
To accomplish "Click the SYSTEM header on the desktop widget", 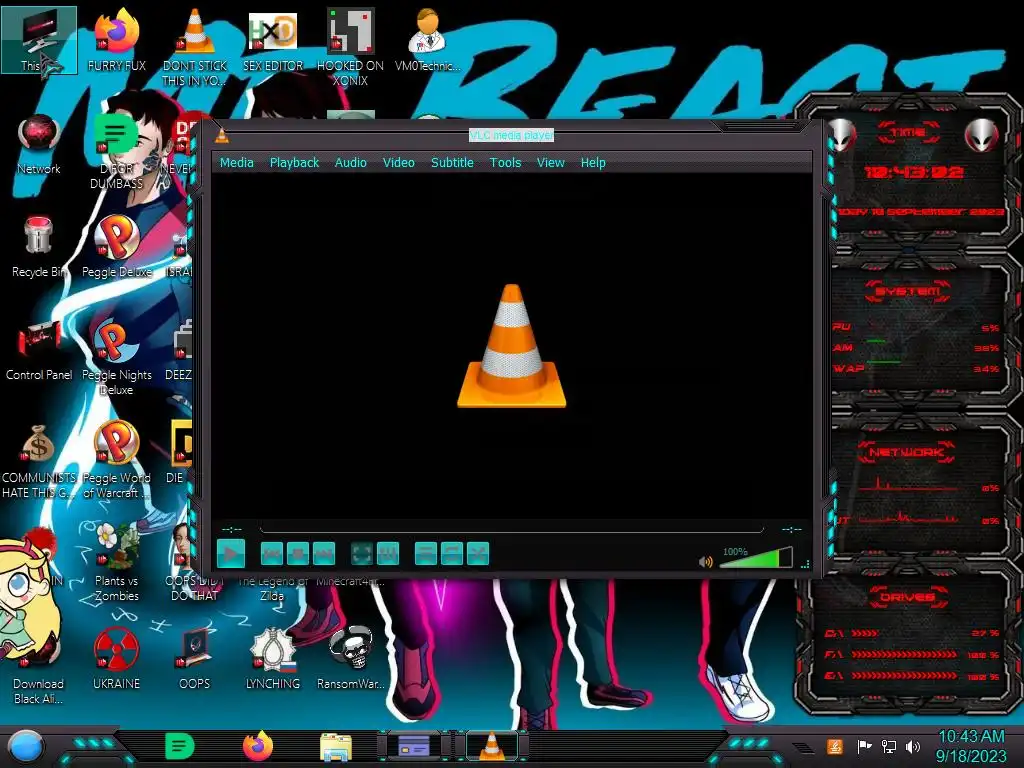I will (x=908, y=291).
